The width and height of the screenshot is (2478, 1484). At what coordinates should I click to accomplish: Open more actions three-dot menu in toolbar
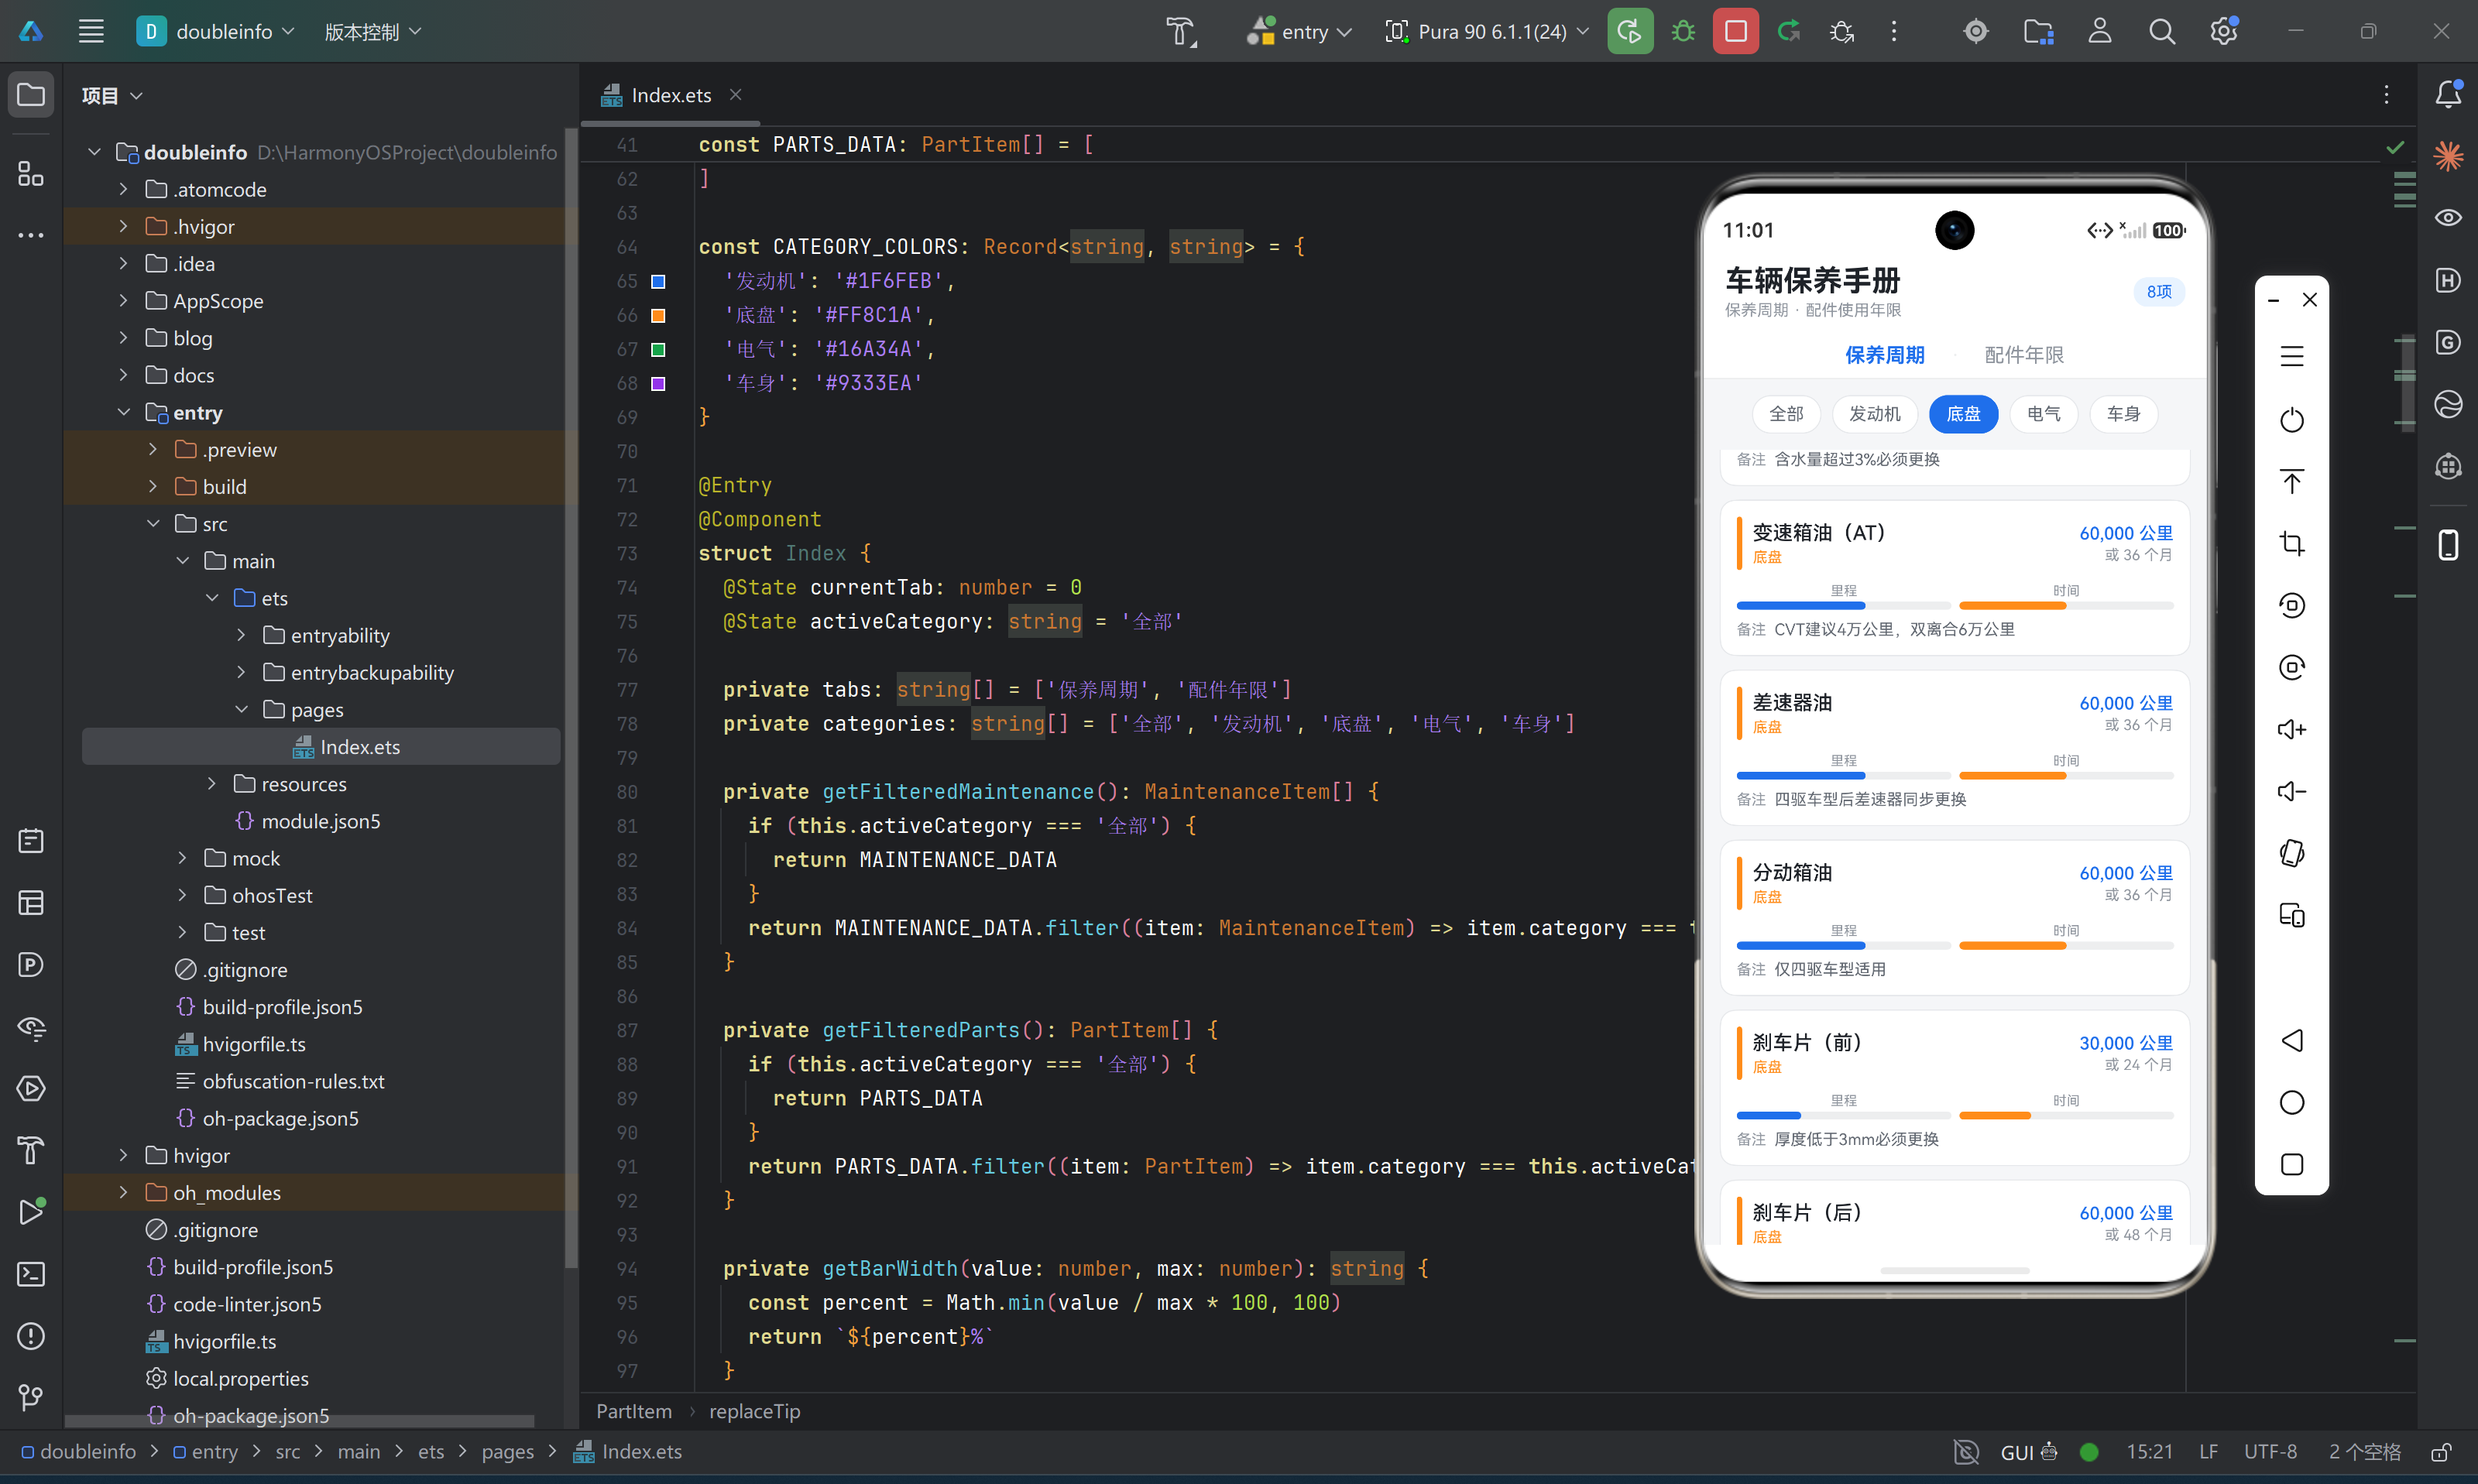click(x=1893, y=31)
